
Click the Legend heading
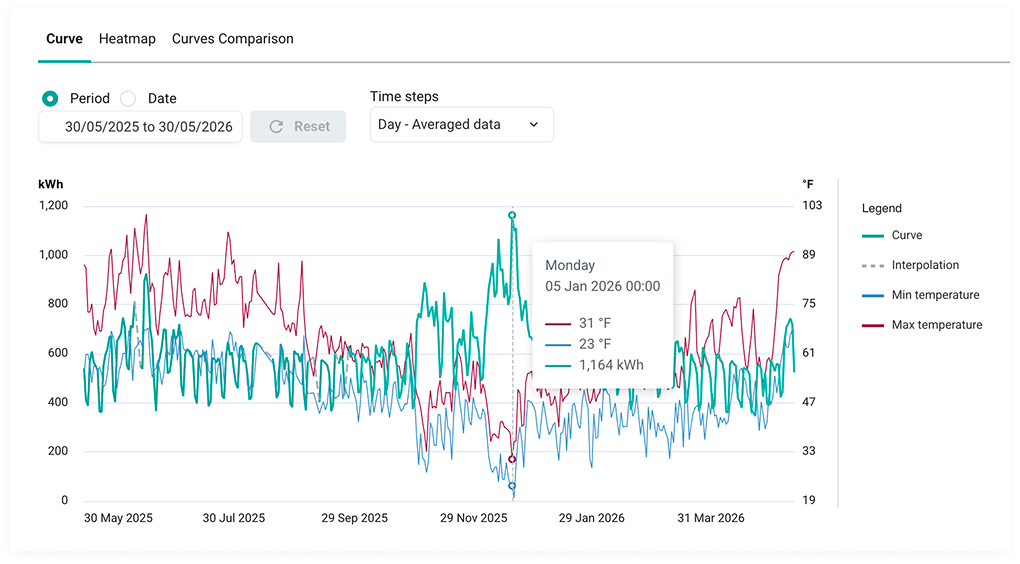pyautogui.click(x=881, y=208)
